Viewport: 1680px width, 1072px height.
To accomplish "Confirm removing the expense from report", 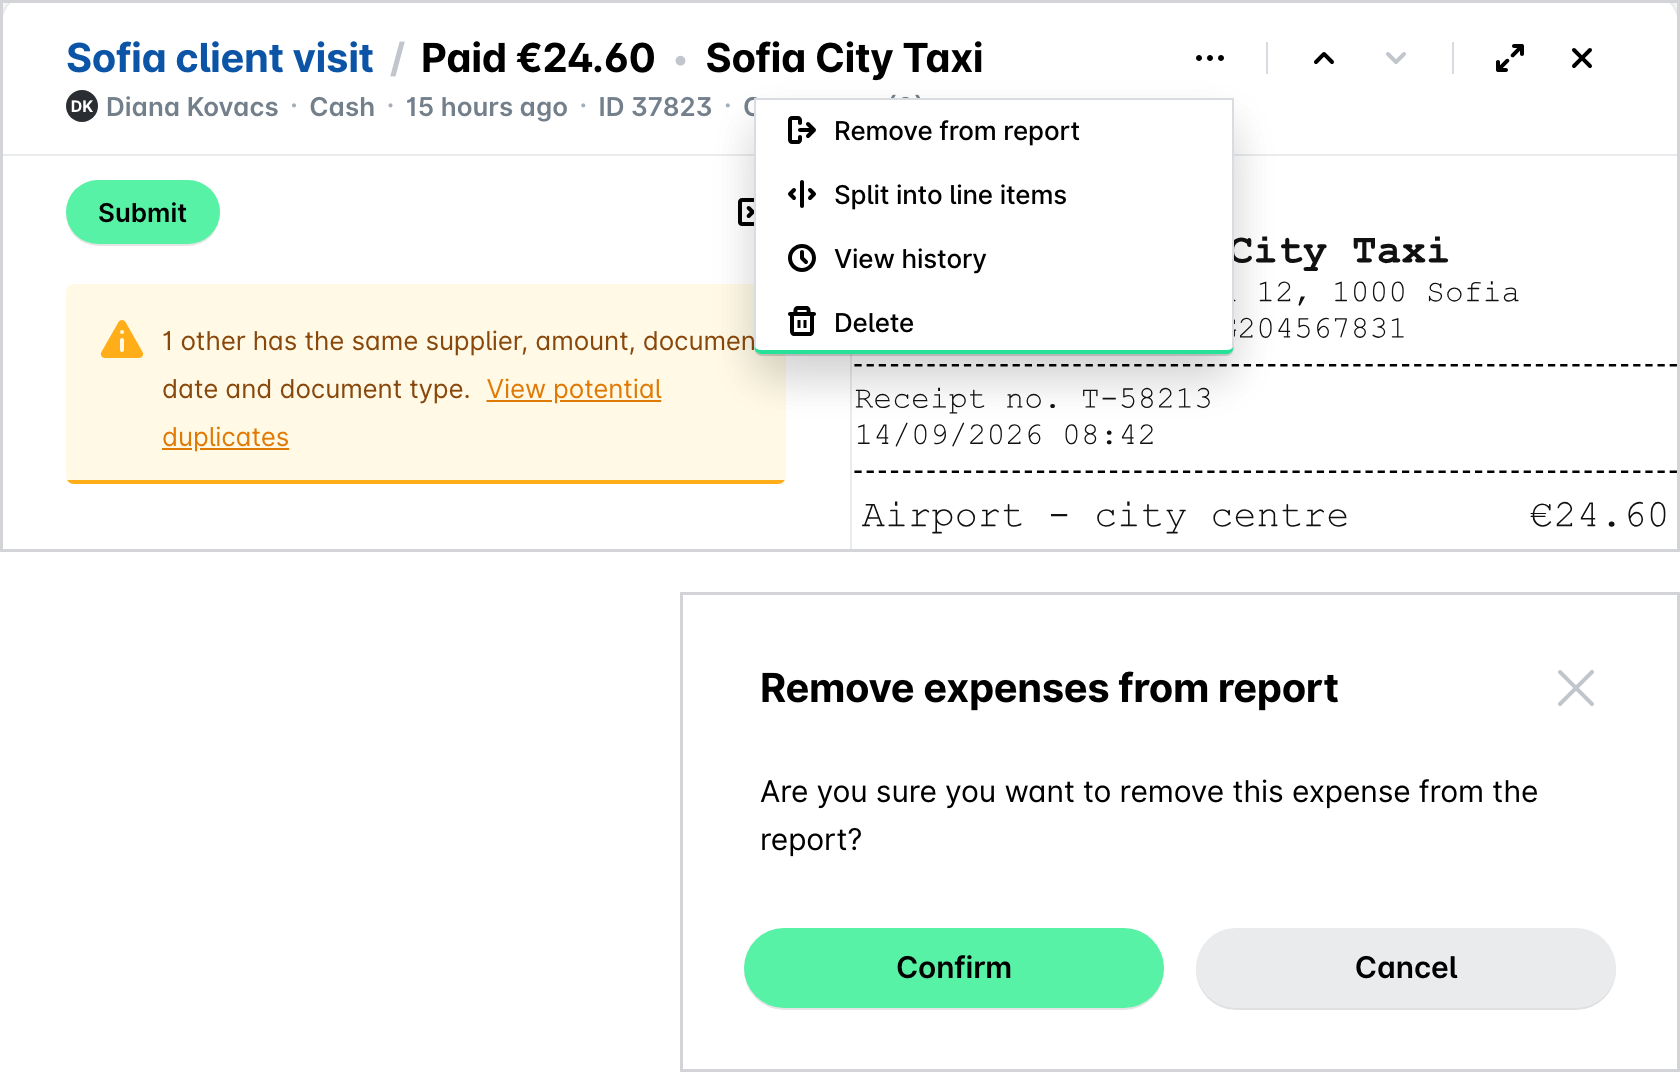I will coord(954,968).
